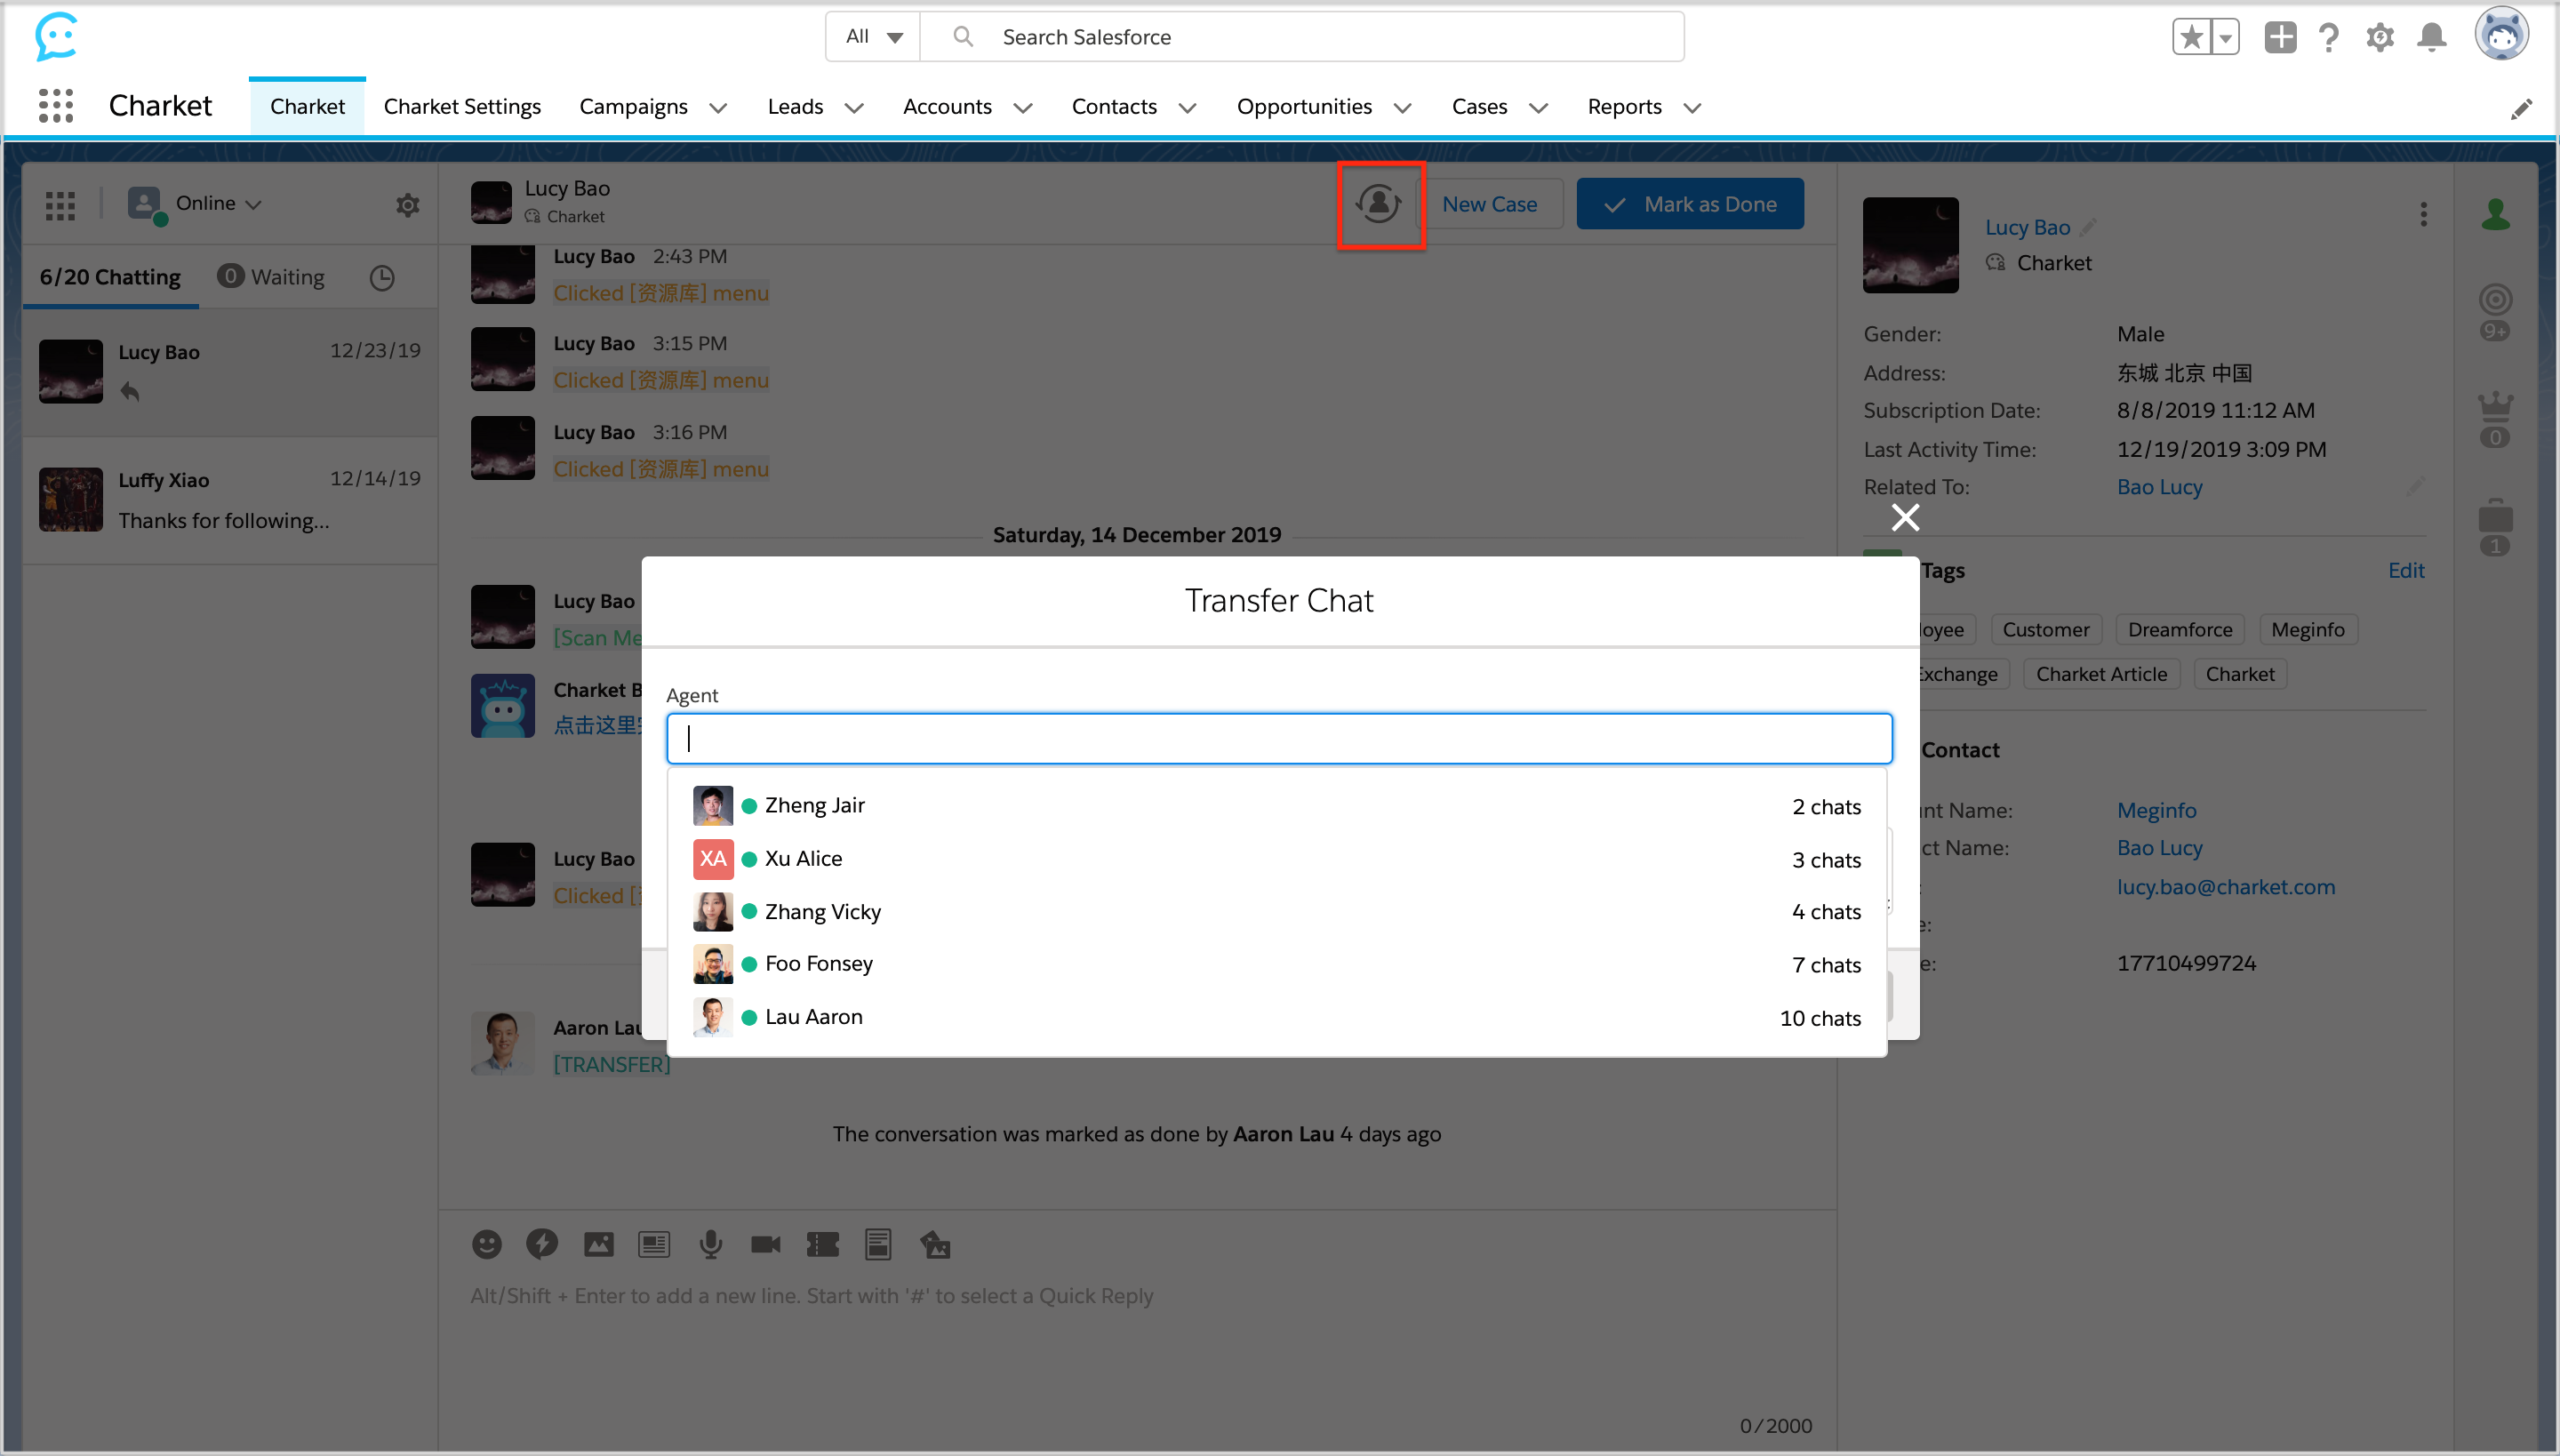Open Salesforce App Launcher dots
The image size is (2560, 1456).
[56, 106]
